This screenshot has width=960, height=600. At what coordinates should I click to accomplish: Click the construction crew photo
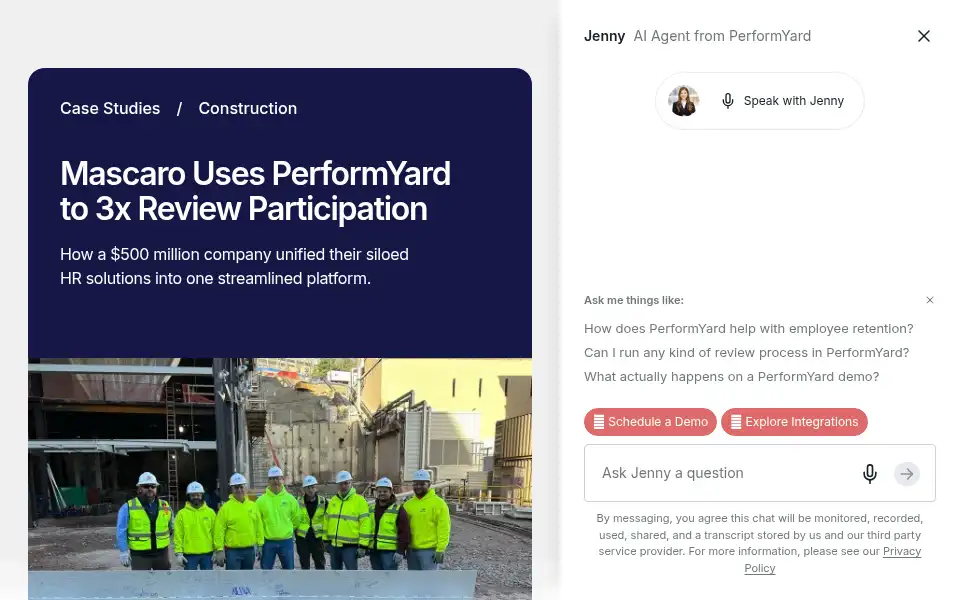[x=280, y=479]
